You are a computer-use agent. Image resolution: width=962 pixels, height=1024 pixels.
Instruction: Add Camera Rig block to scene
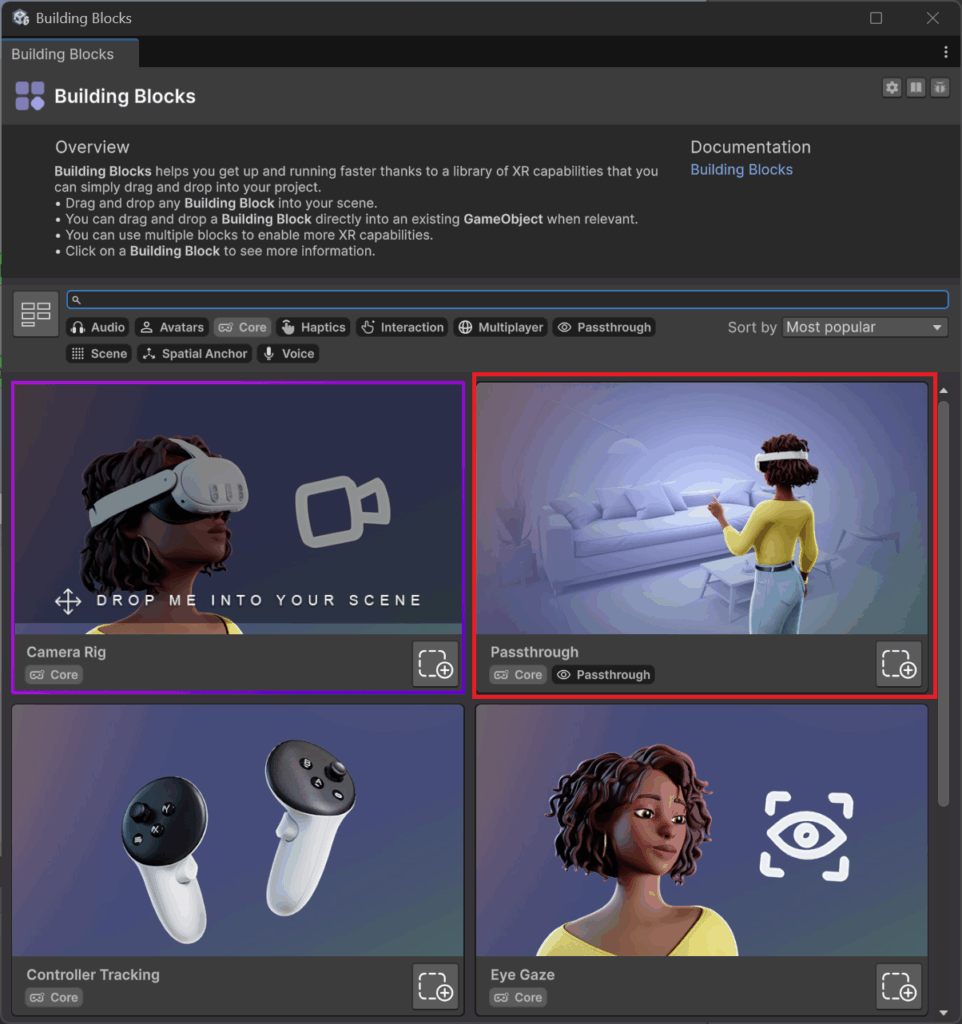coord(436,664)
